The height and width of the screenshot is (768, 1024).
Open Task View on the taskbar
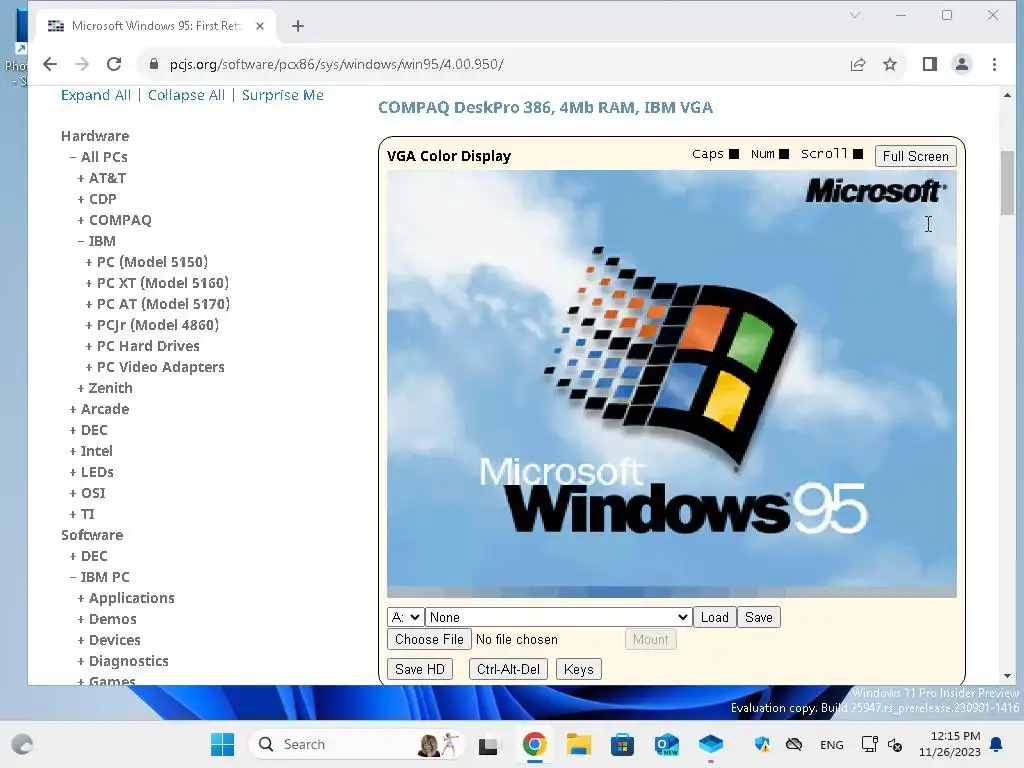(488, 745)
